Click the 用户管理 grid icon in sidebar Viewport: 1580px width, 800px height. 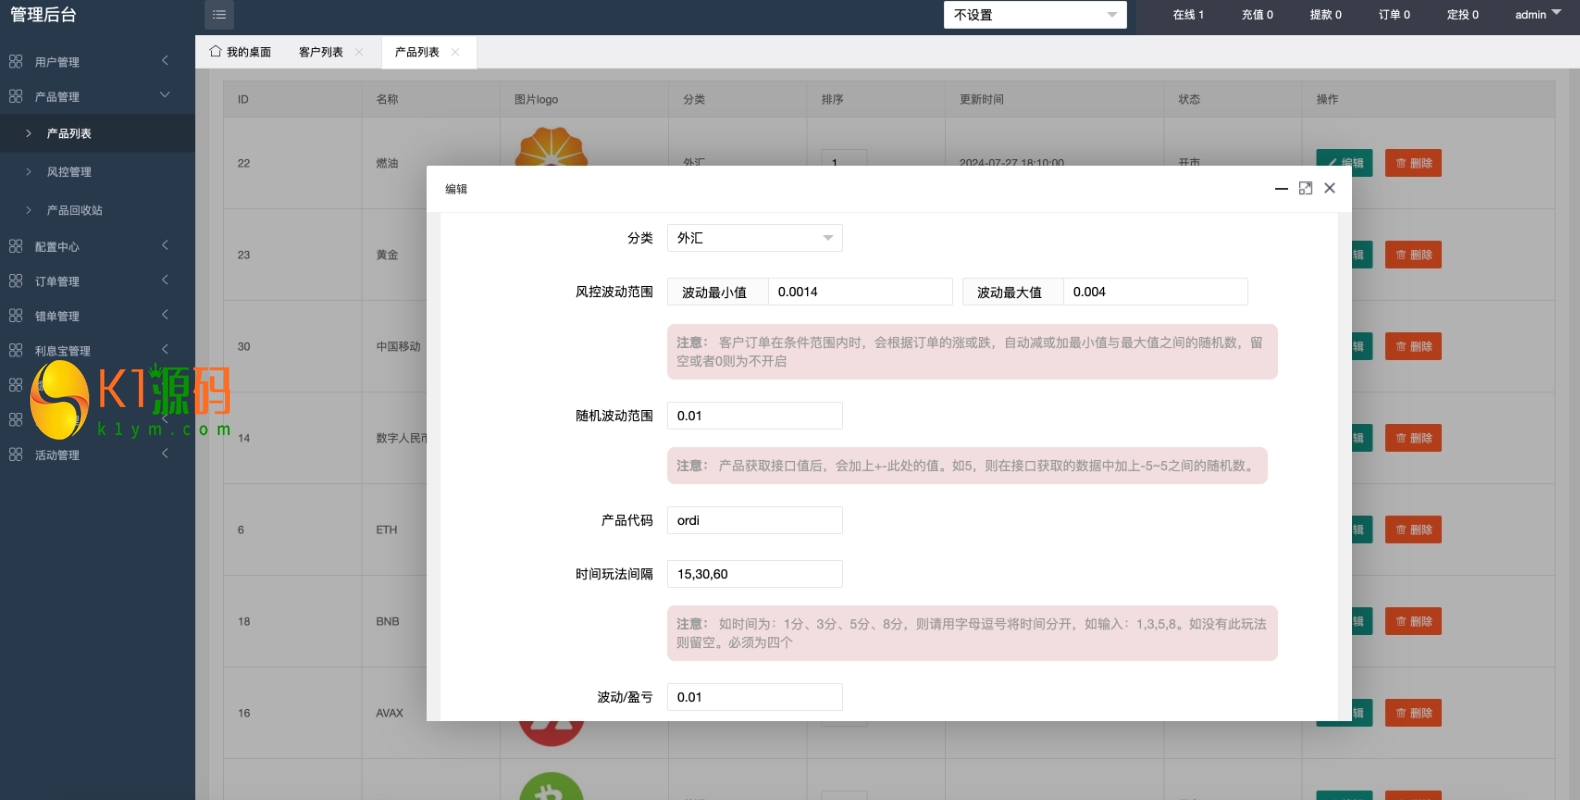point(15,61)
